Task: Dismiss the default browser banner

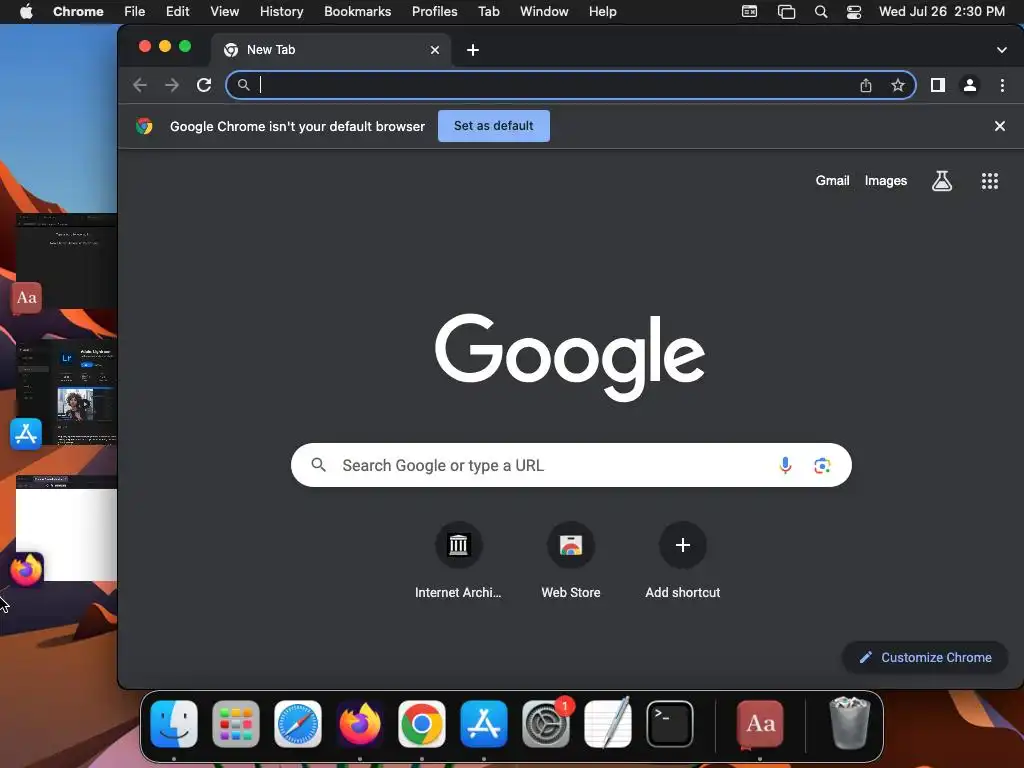Action: tap(999, 126)
